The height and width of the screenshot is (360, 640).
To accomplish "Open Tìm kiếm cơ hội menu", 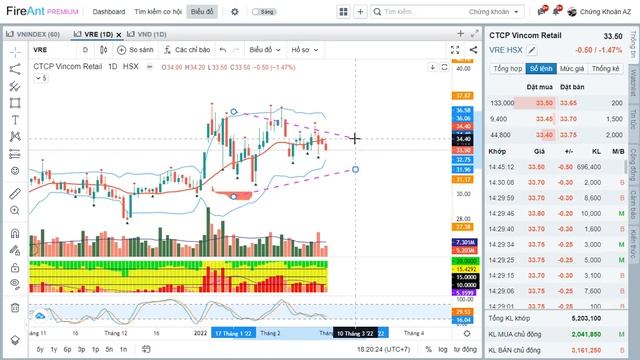I will [158, 11].
